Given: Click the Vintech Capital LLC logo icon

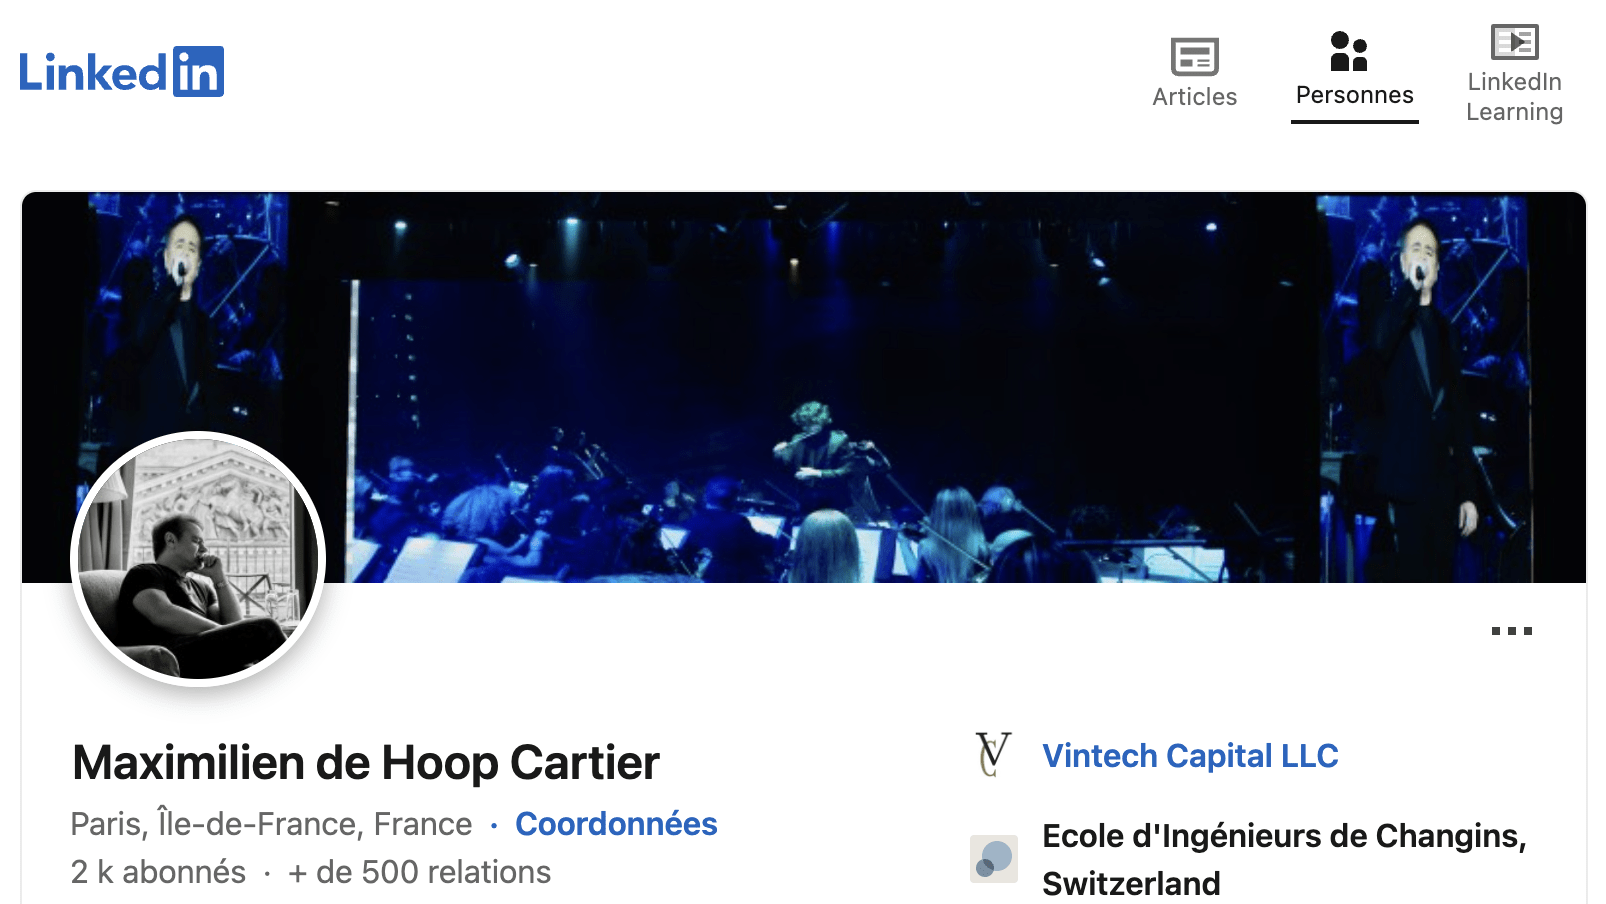Looking at the screenshot, I should (x=993, y=755).
